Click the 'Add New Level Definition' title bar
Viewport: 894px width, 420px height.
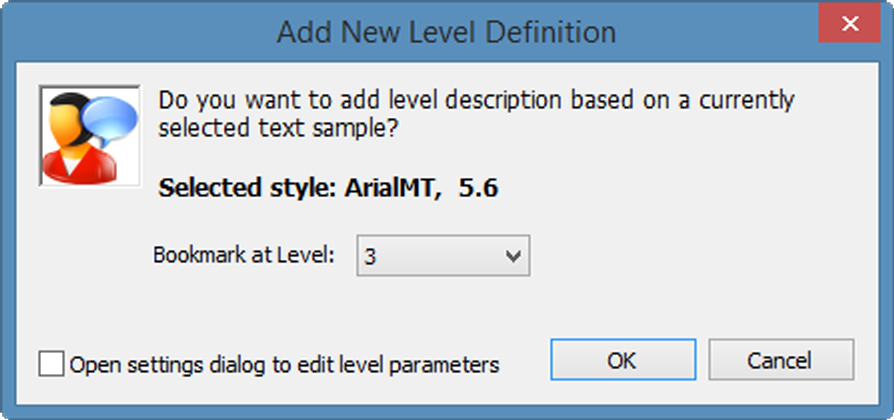[x=446, y=32]
